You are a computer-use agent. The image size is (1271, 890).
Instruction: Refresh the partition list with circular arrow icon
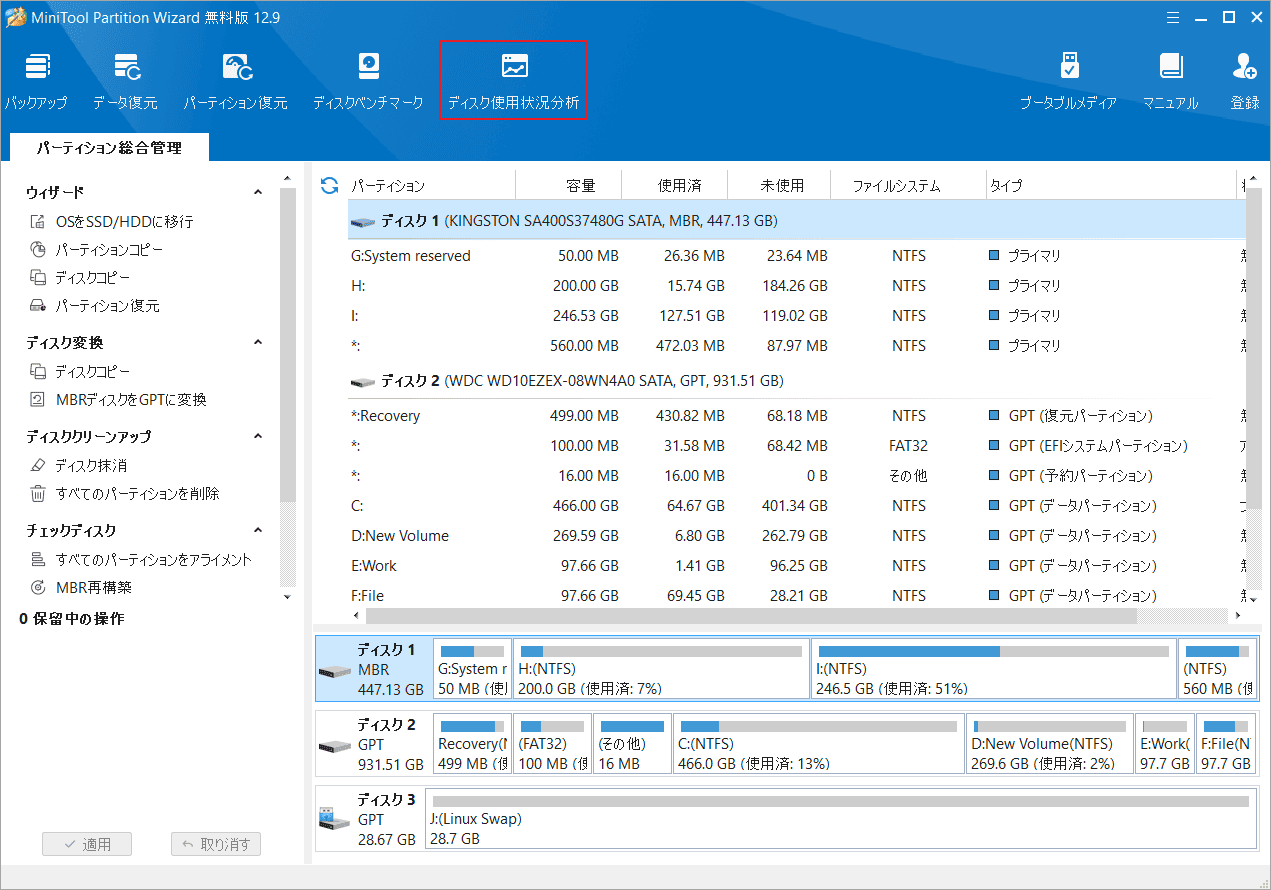tap(328, 184)
